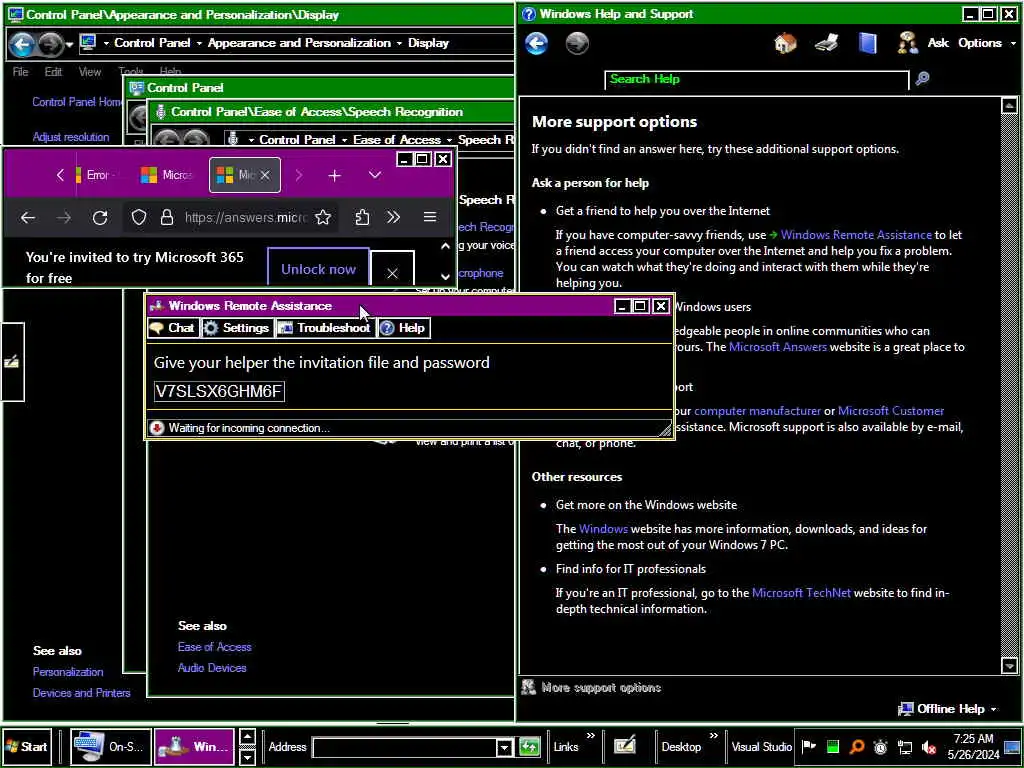Click into the Search Help field
This screenshot has width=1024, height=768.
coord(756,79)
